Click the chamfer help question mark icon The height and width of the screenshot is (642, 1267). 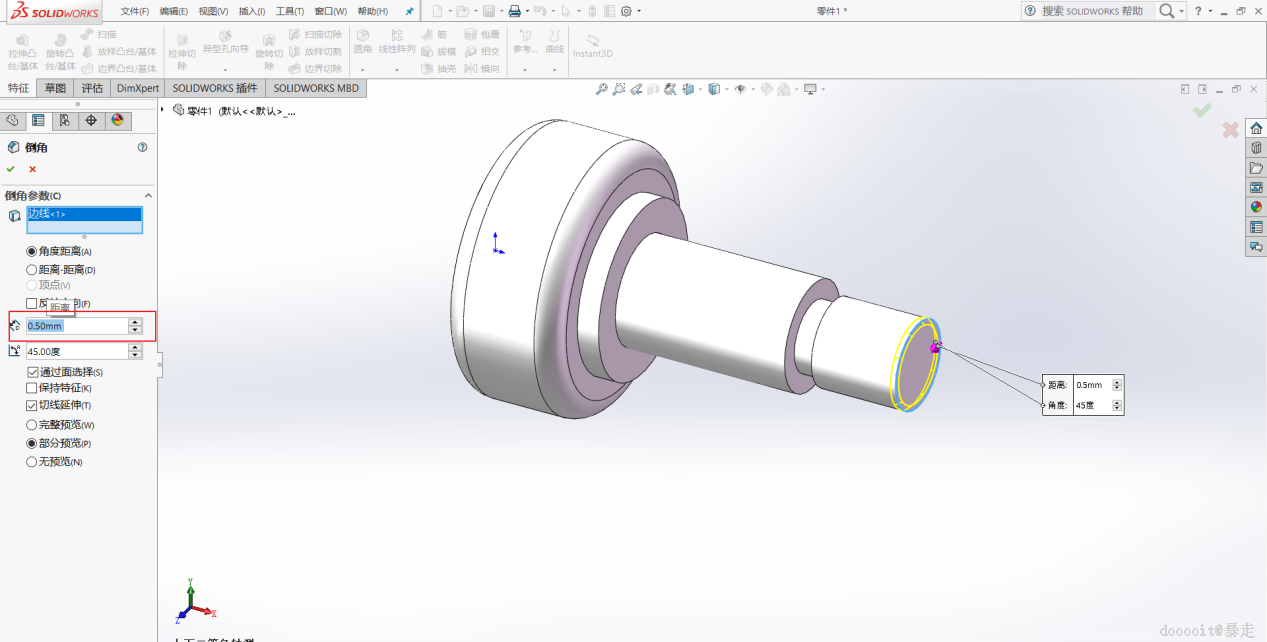pos(142,147)
